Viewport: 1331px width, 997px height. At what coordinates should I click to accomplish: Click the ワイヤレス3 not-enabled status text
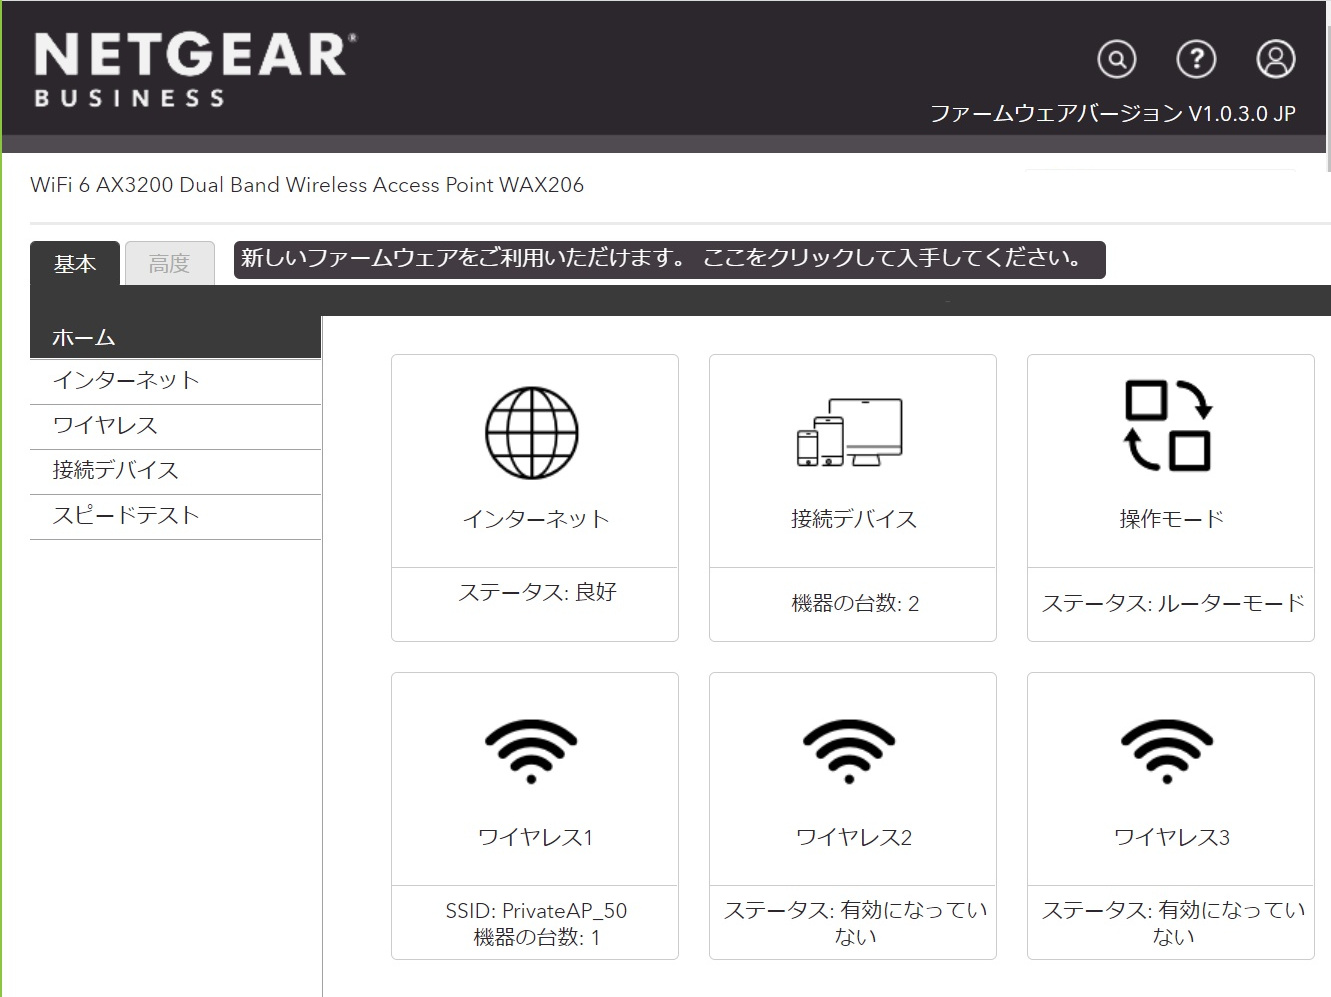[x=1173, y=923]
